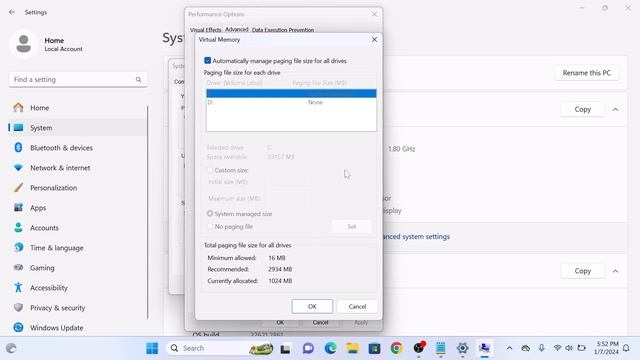Click the Settings sidebar scrollbar
This screenshot has width=640, height=360.
(x=147, y=212)
